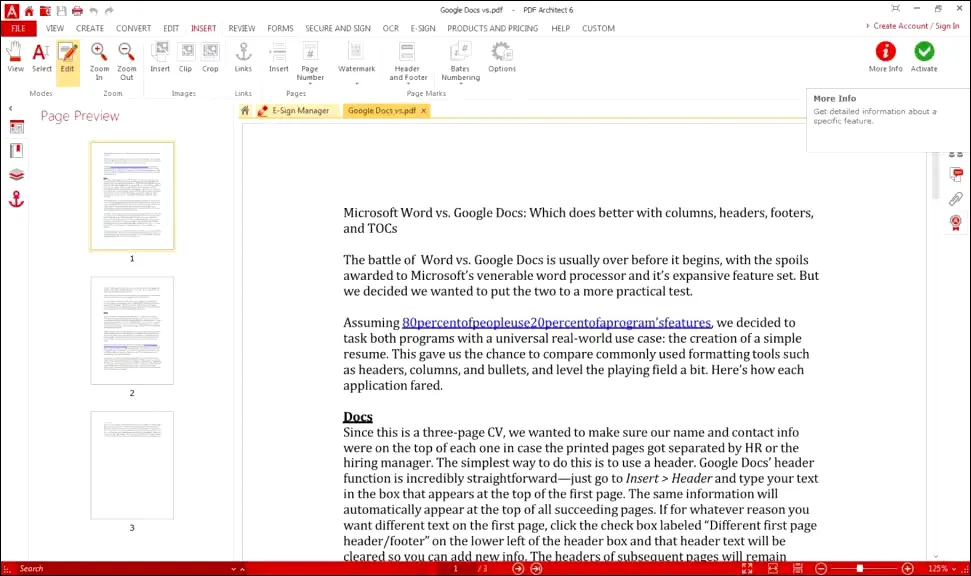Image resolution: width=971 pixels, height=576 pixels.
Task: Click the 80 percent hyperlink in document
Action: coord(556,323)
